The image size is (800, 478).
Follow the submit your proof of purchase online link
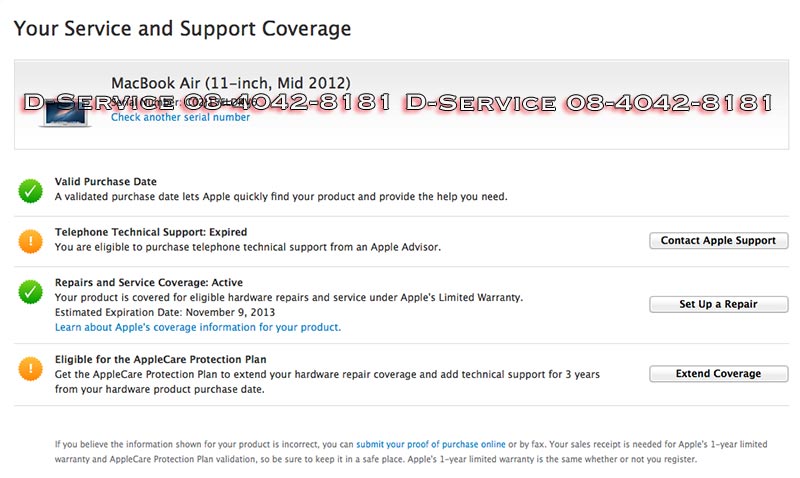tap(430, 444)
